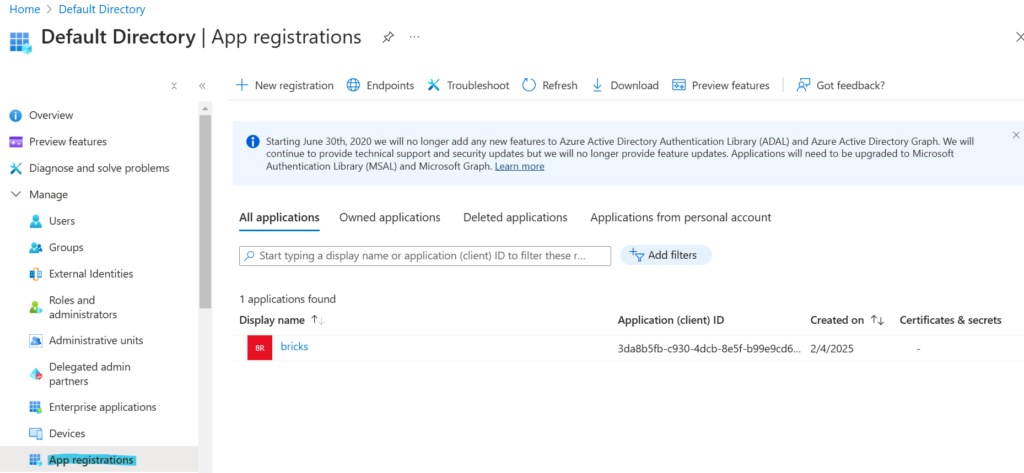
Task: Collapse the sidebar with double chevron
Action: pos(202,86)
